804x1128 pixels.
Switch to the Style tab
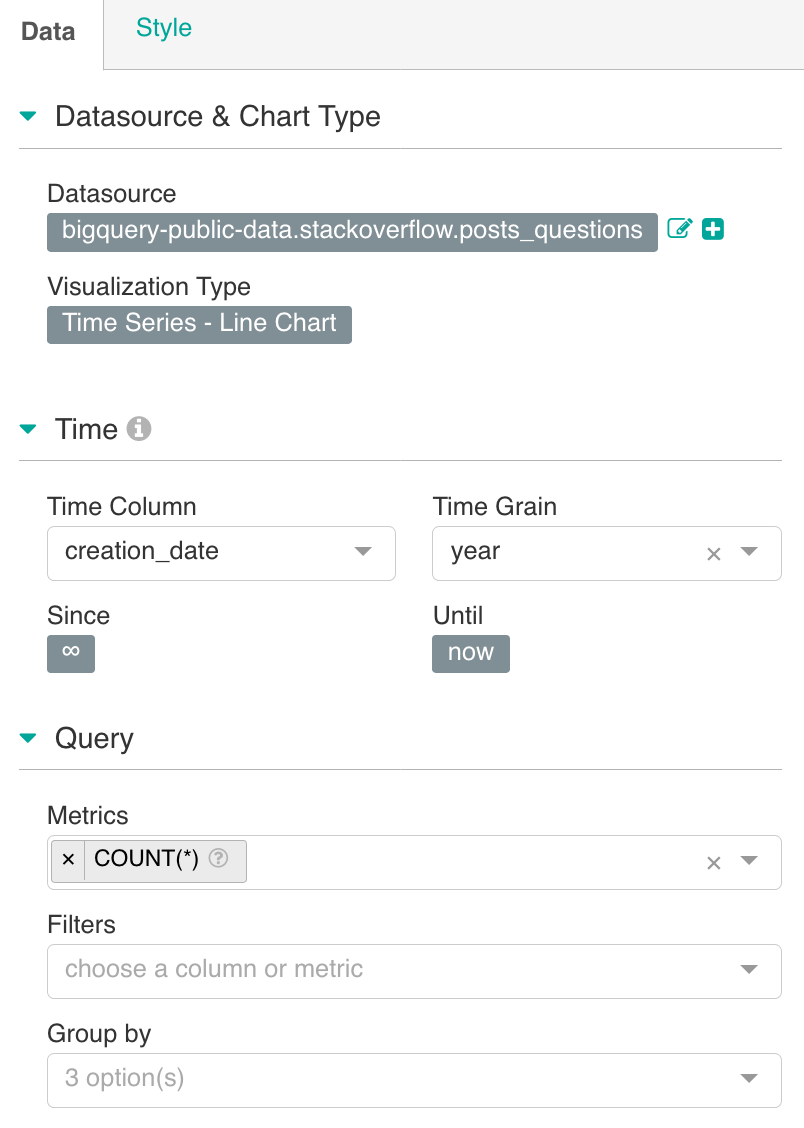(164, 28)
